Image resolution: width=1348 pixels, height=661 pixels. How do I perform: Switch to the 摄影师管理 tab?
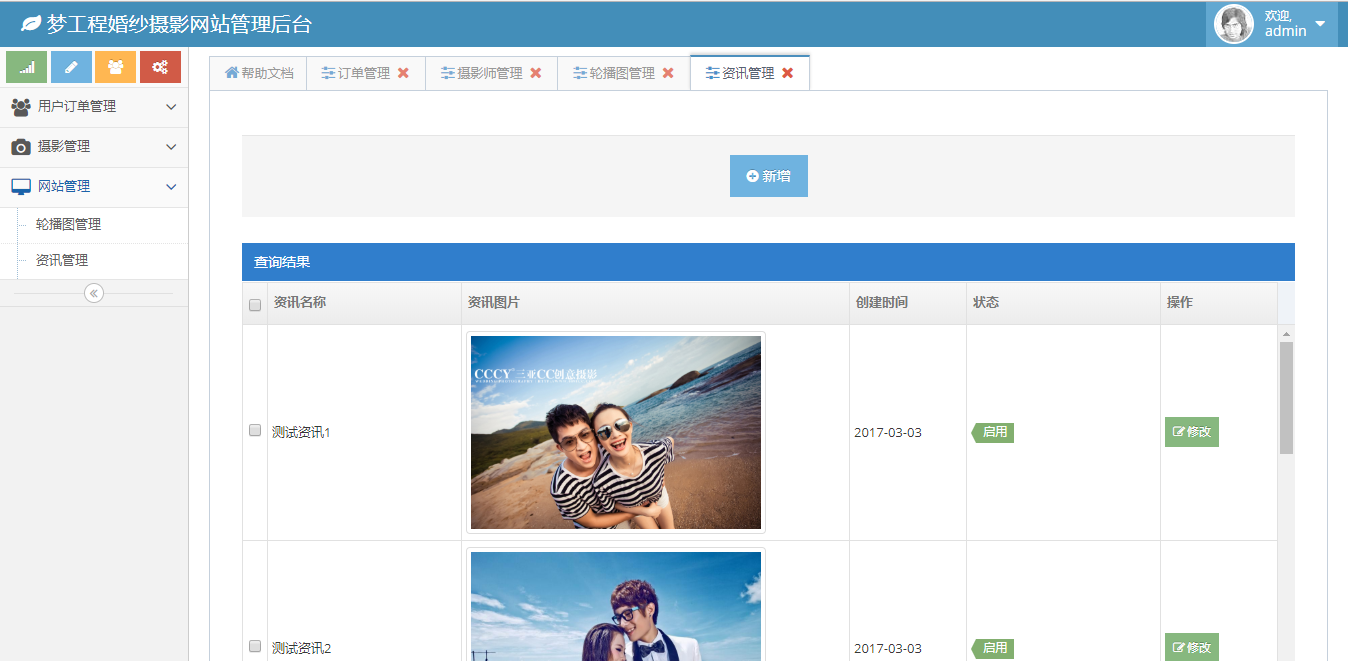(x=490, y=73)
